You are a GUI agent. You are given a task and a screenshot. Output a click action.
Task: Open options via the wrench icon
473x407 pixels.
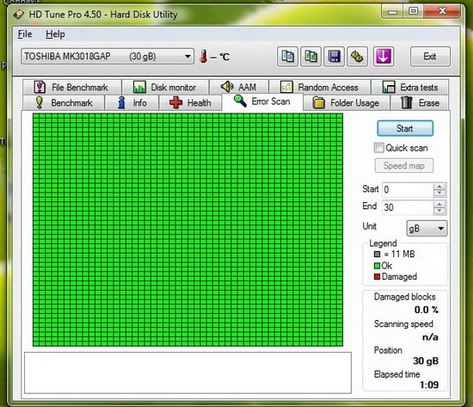pos(357,56)
